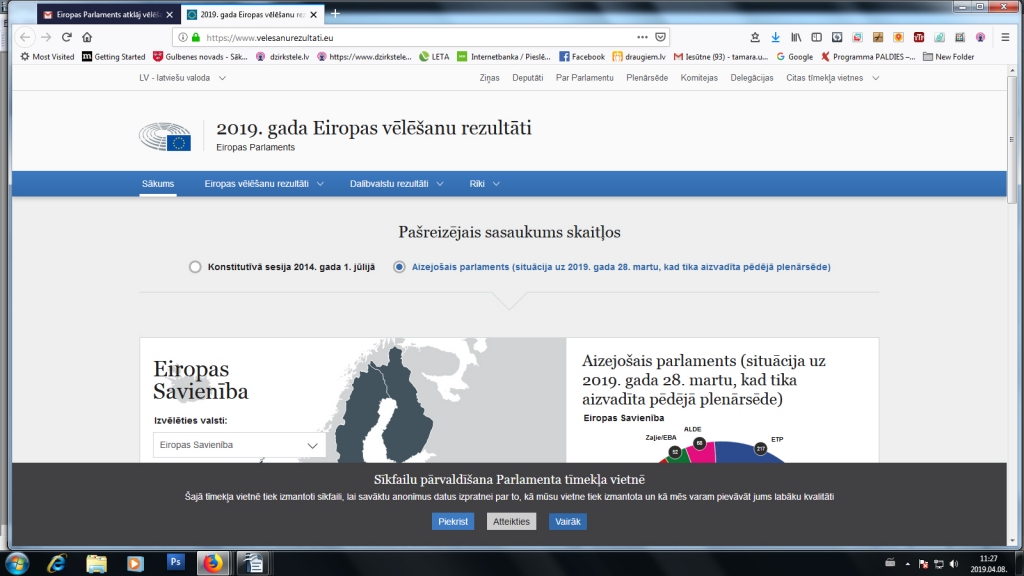The image size is (1024, 576).
Task: Save the page with the Pocket icon
Action: (x=660, y=36)
